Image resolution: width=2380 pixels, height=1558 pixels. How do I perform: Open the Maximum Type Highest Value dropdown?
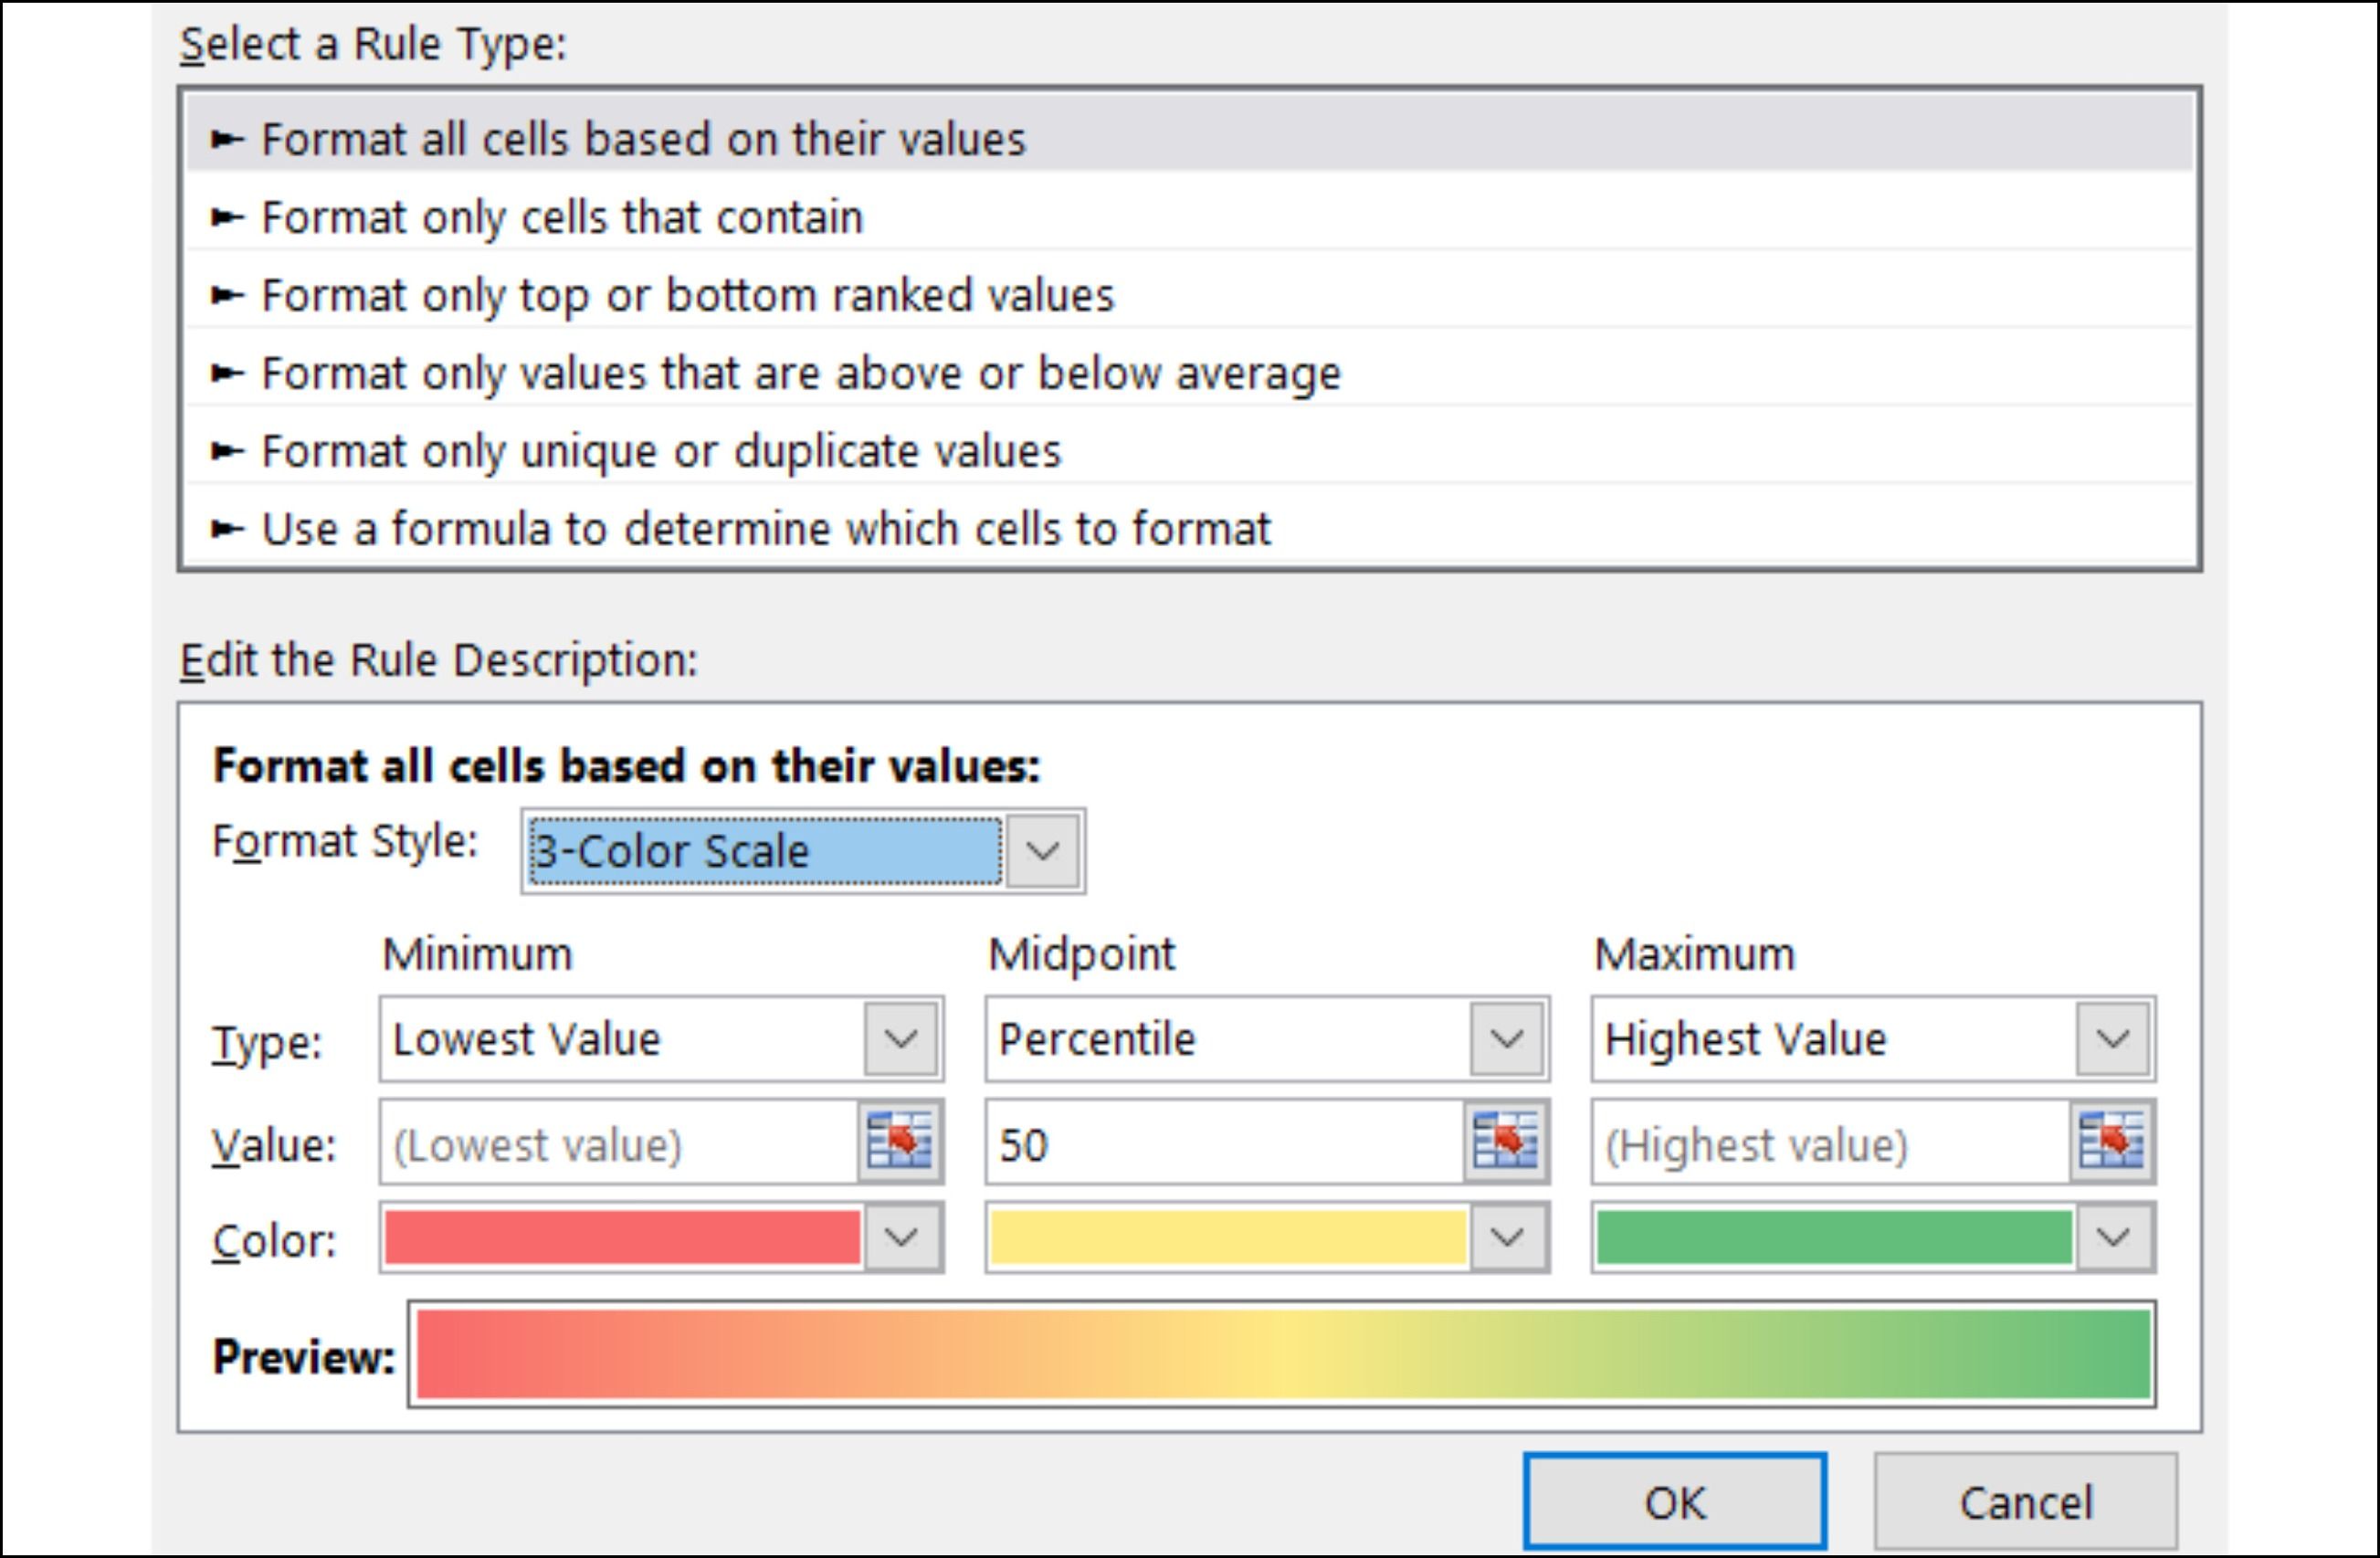[2113, 1039]
